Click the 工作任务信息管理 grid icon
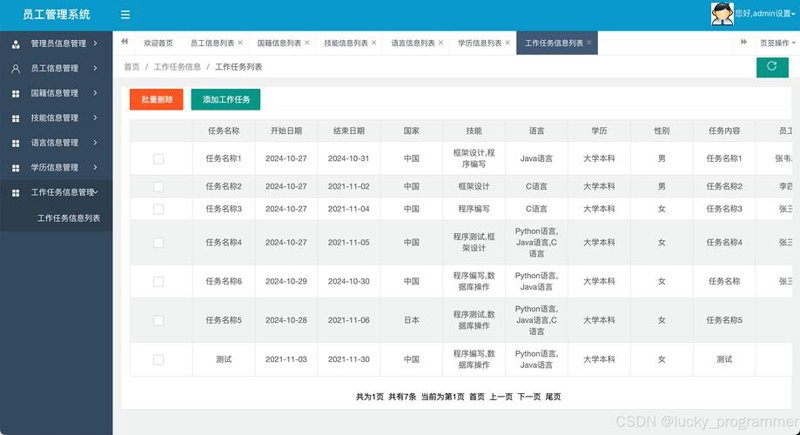The height and width of the screenshot is (435, 800). 16,193
